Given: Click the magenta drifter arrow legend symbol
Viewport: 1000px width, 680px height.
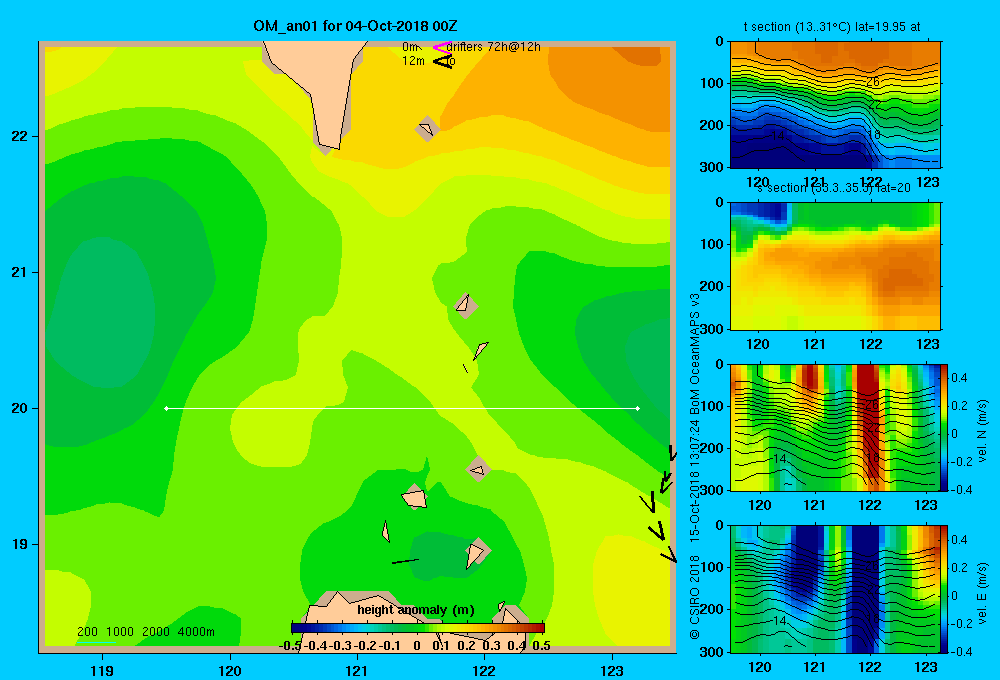Looking at the screenshot, I should pyautogui.click(x=441, y=47).
